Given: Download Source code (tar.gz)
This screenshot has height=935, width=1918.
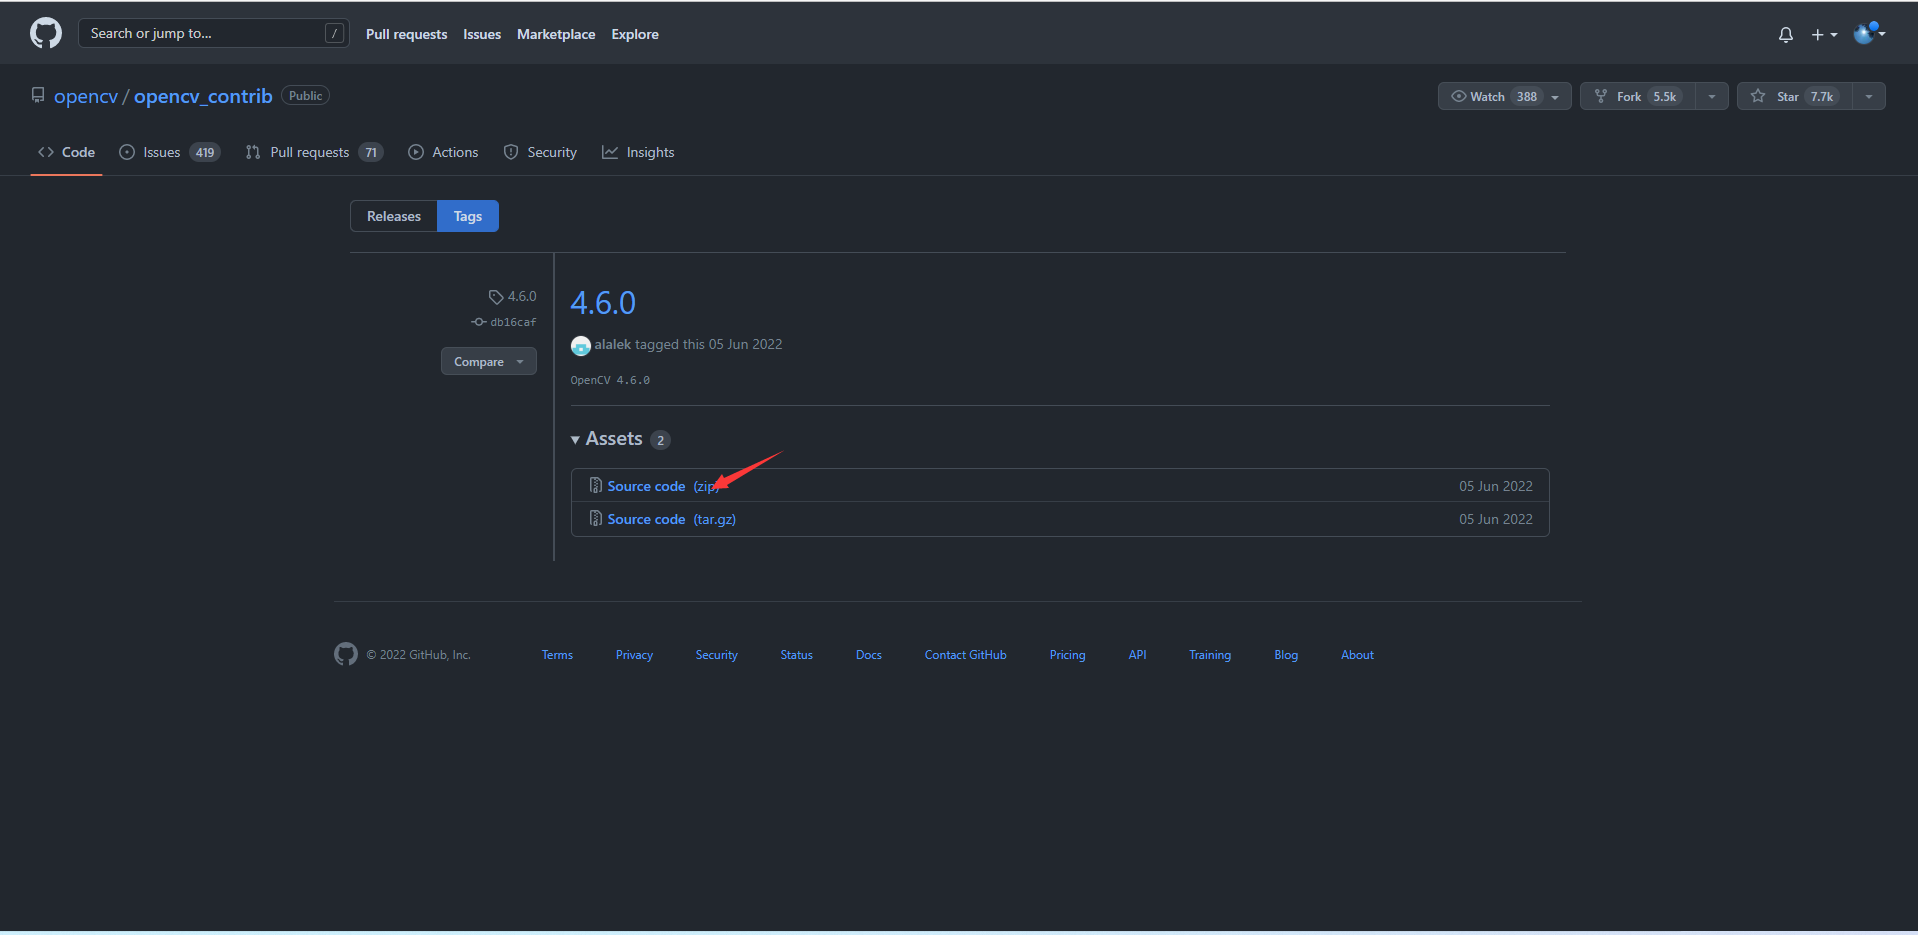Looking at the screenshot, I should click(x=672, y=519).
